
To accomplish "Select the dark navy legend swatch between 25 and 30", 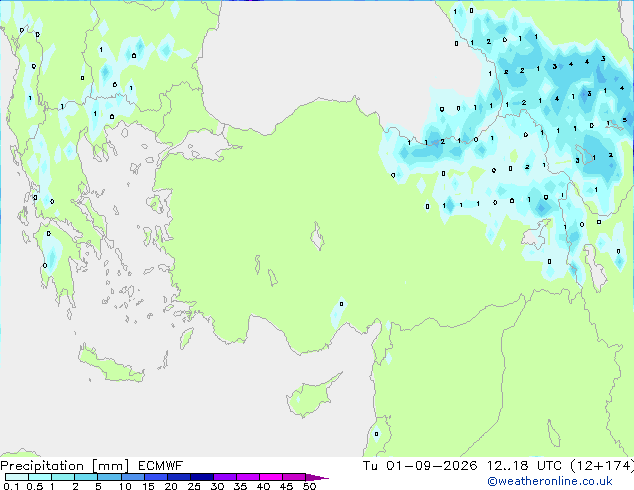I will coord(202,477).
